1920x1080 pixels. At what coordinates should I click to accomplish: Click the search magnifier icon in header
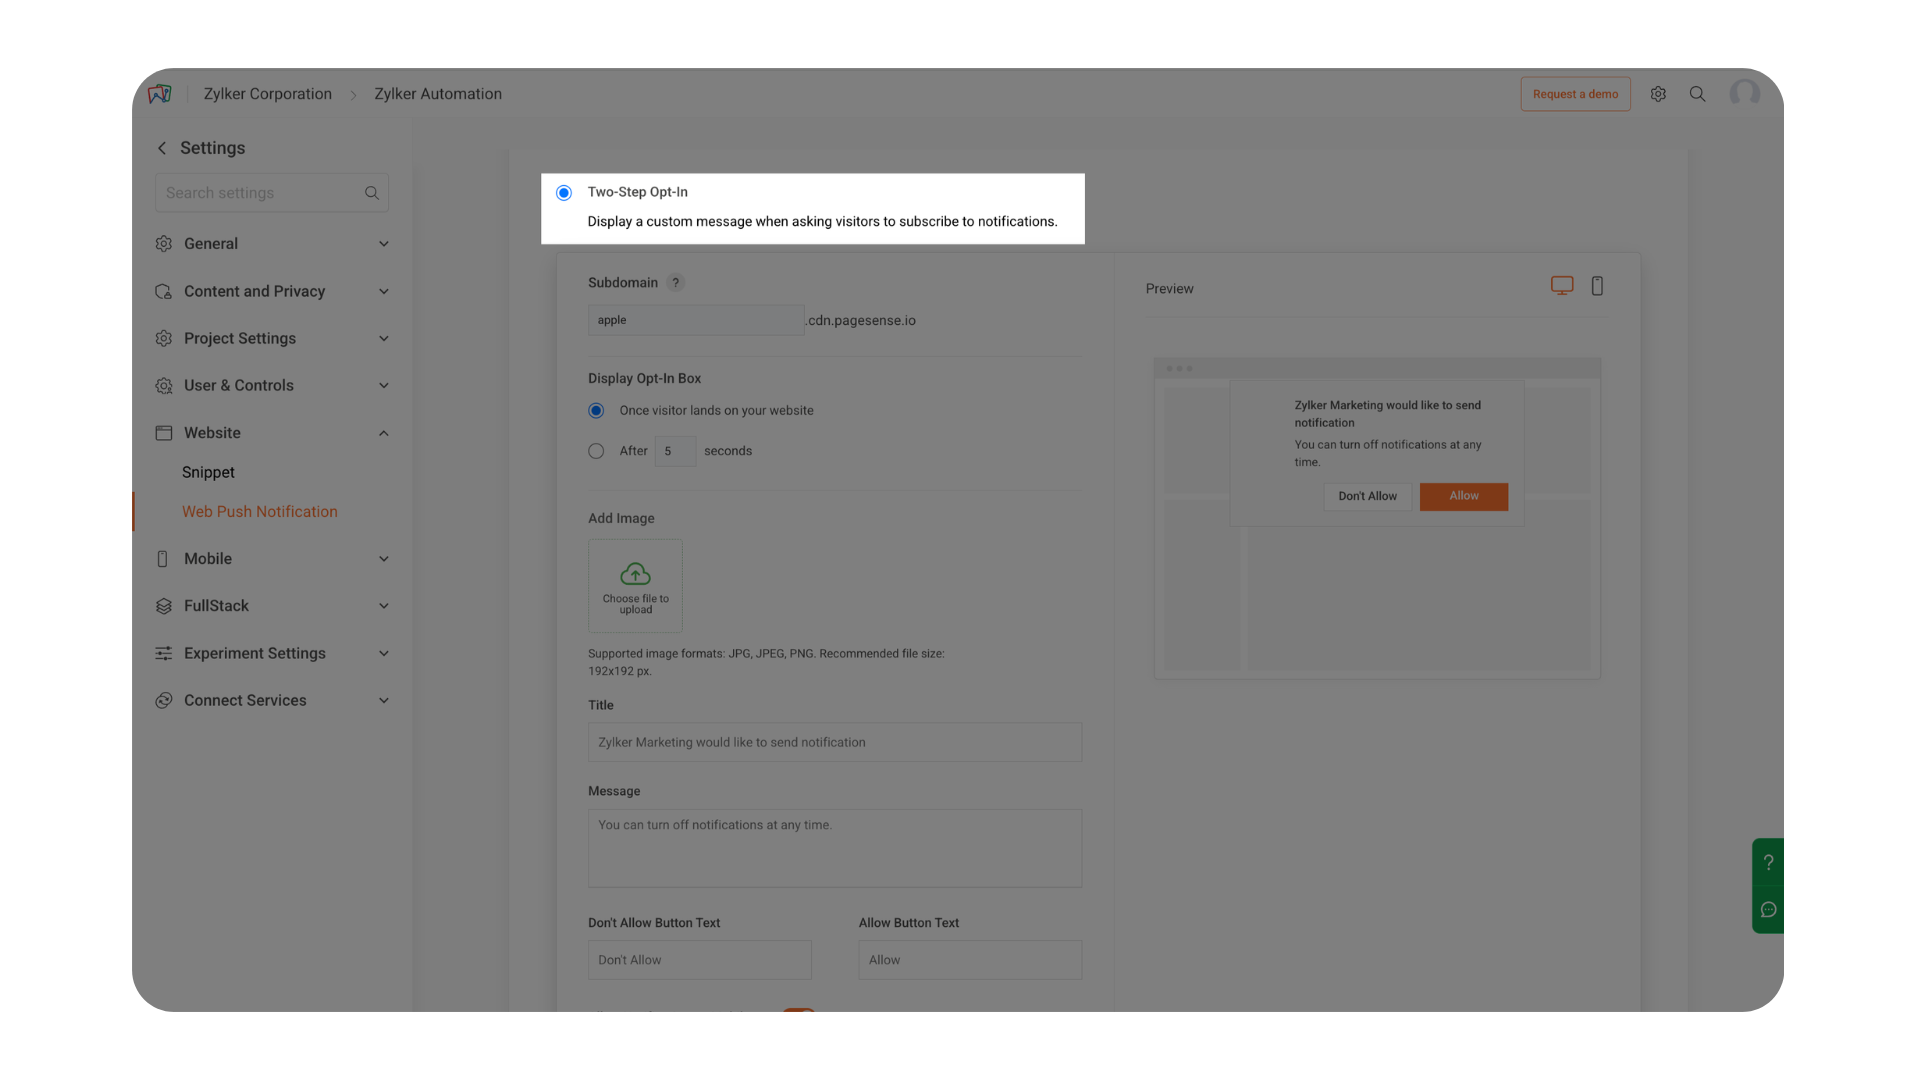tap(1697, 94)
